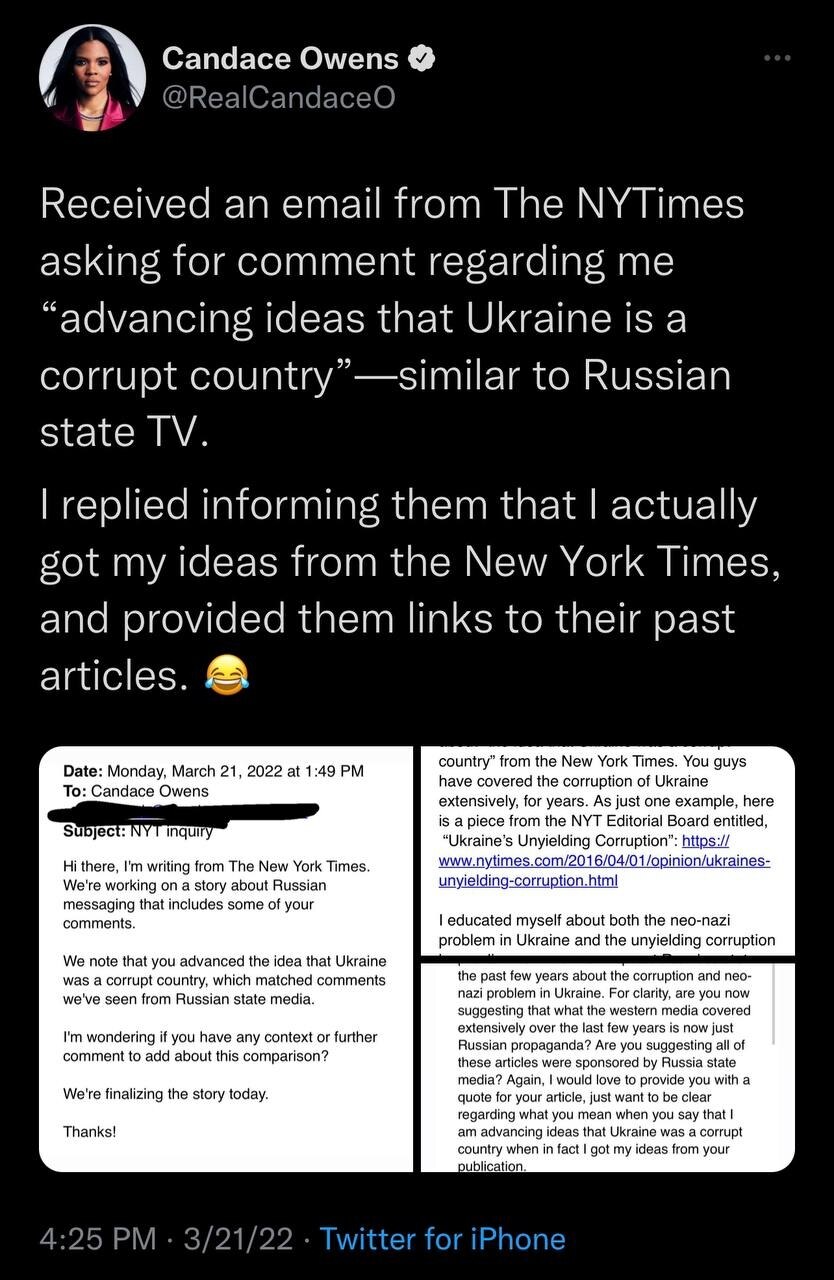Screen dimensions: 834x1280
Task: Open the top-right reply screenshot image
Action: coord(608,850)
